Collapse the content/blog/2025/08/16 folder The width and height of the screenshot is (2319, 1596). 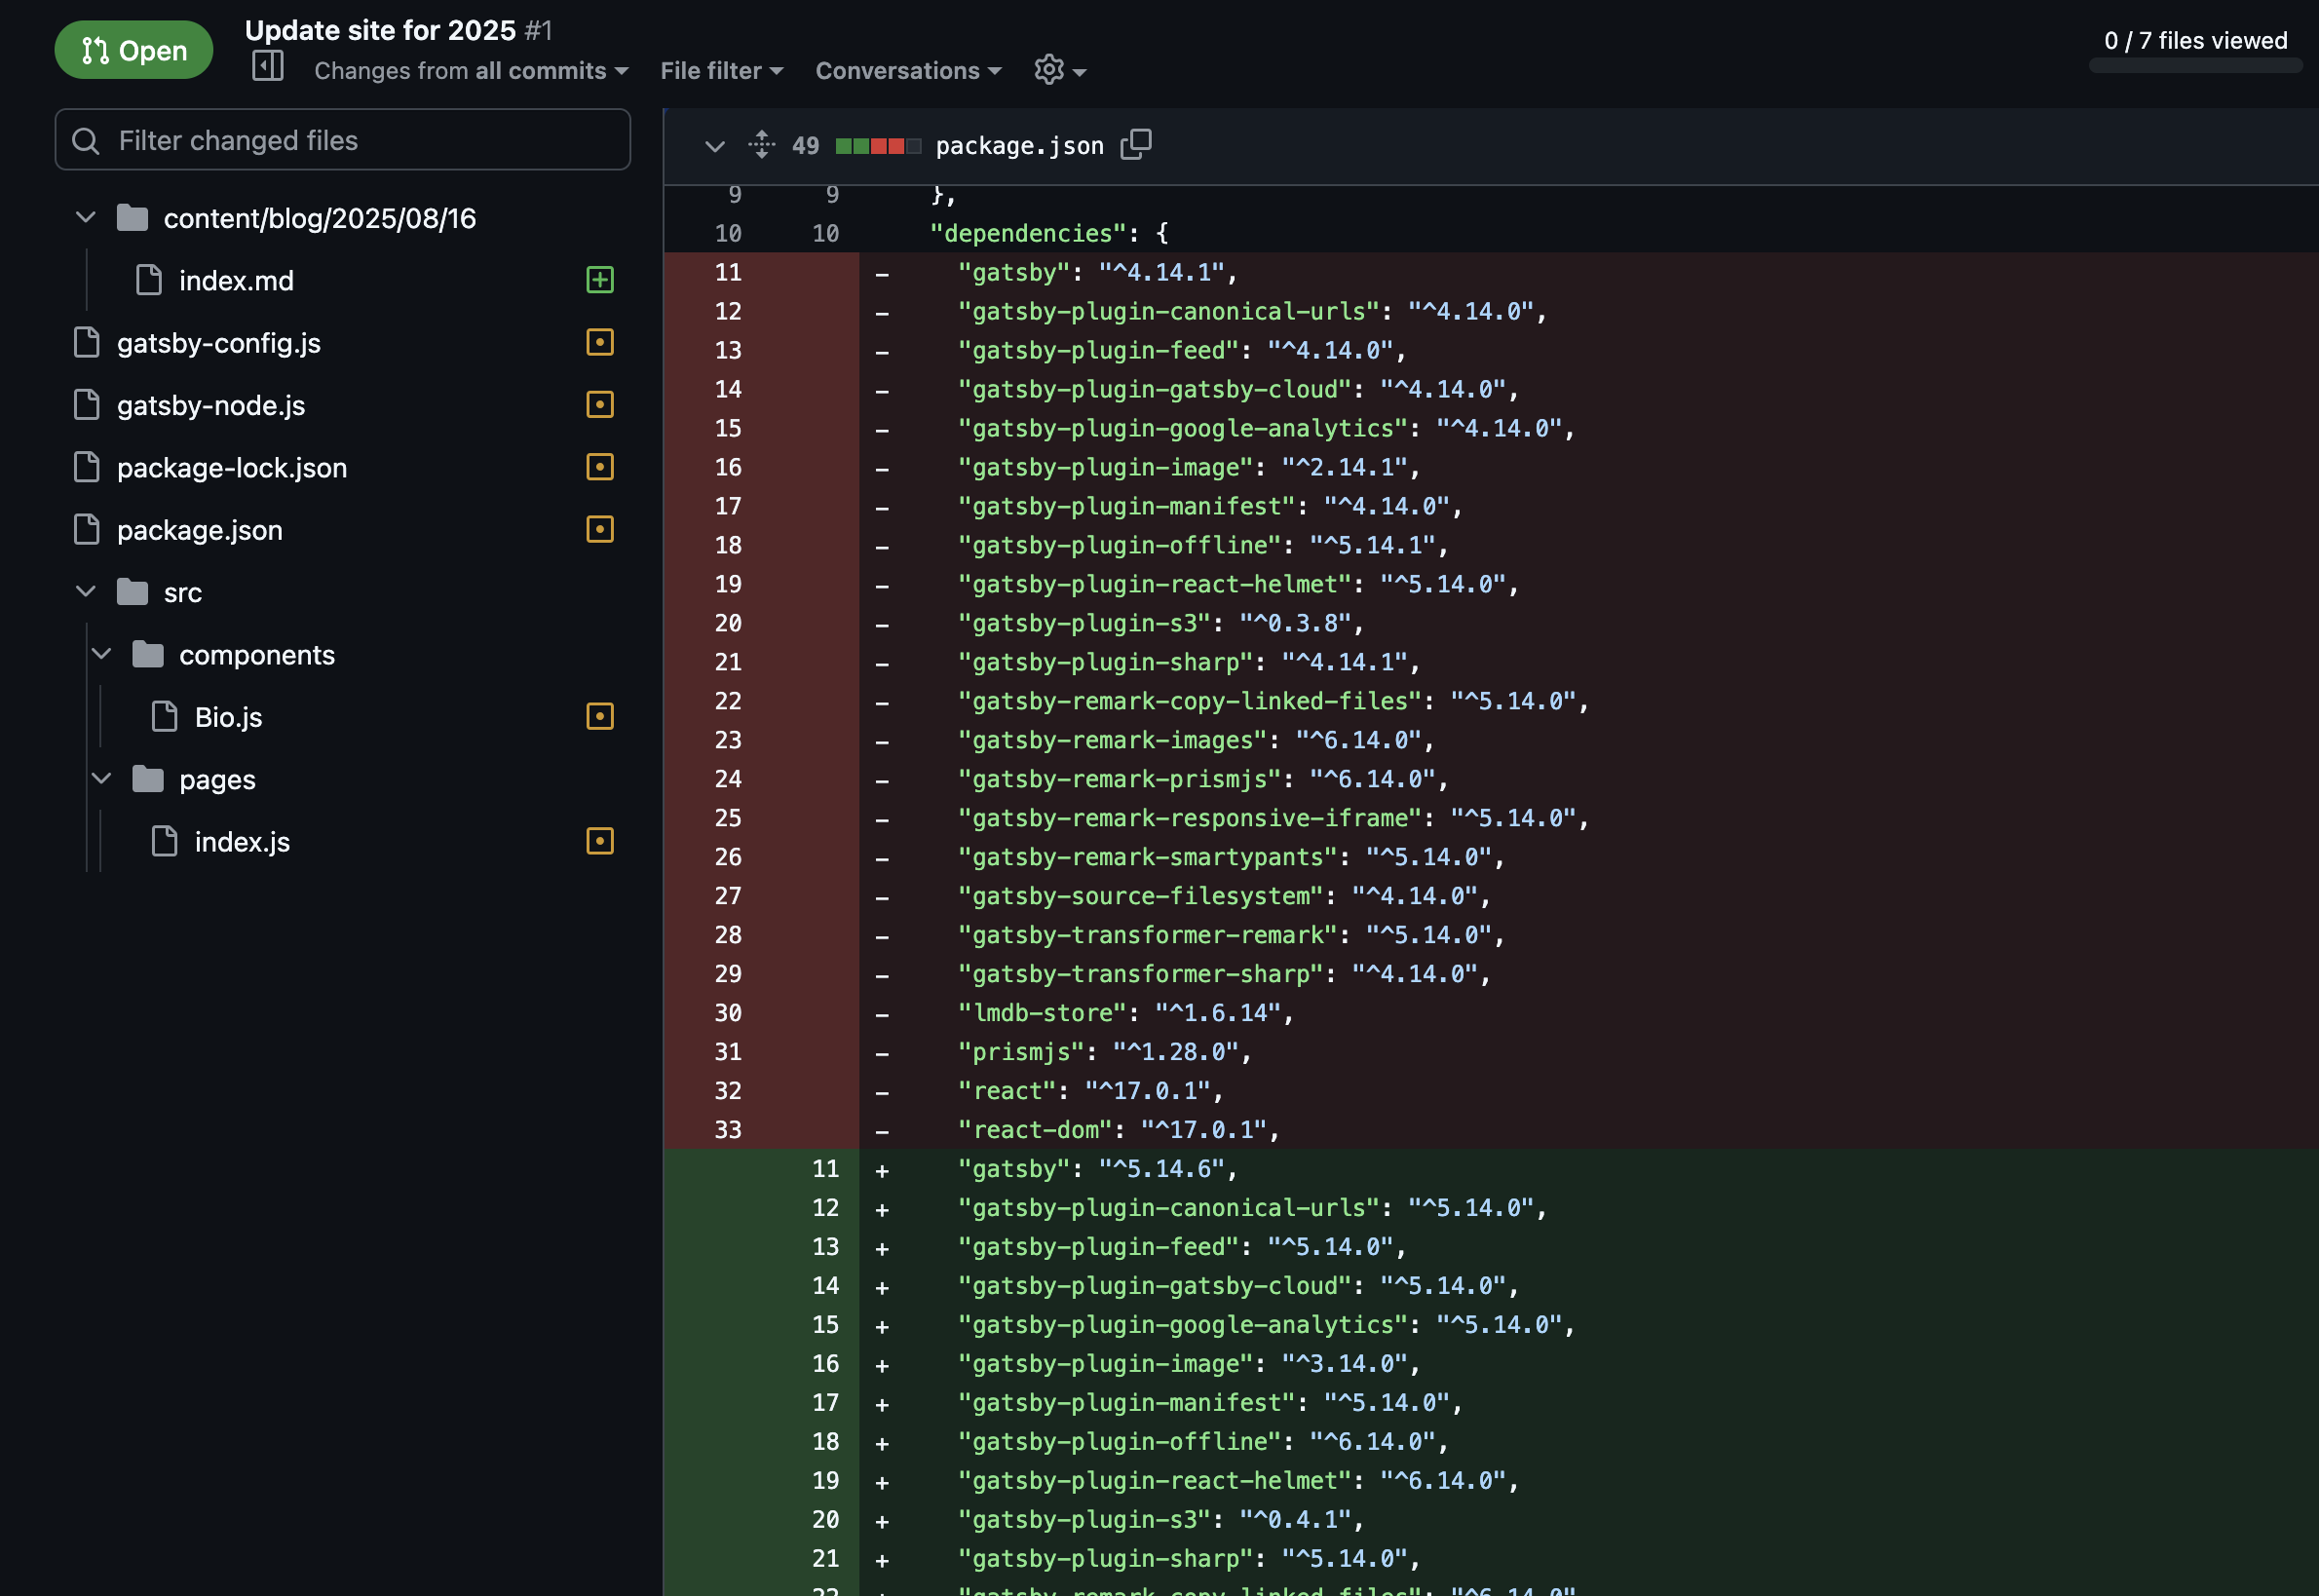pyautogui.click(x=86, y=217)
